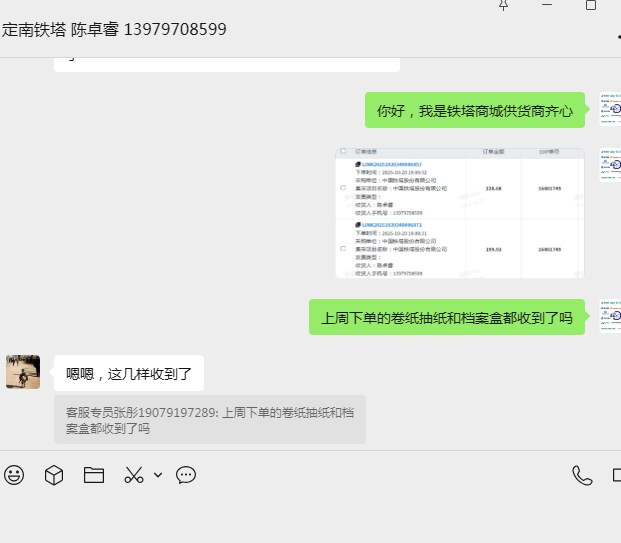
Task: Click the message '嗯嗯，这几样收到了'
Action: (x=128, y=374)
